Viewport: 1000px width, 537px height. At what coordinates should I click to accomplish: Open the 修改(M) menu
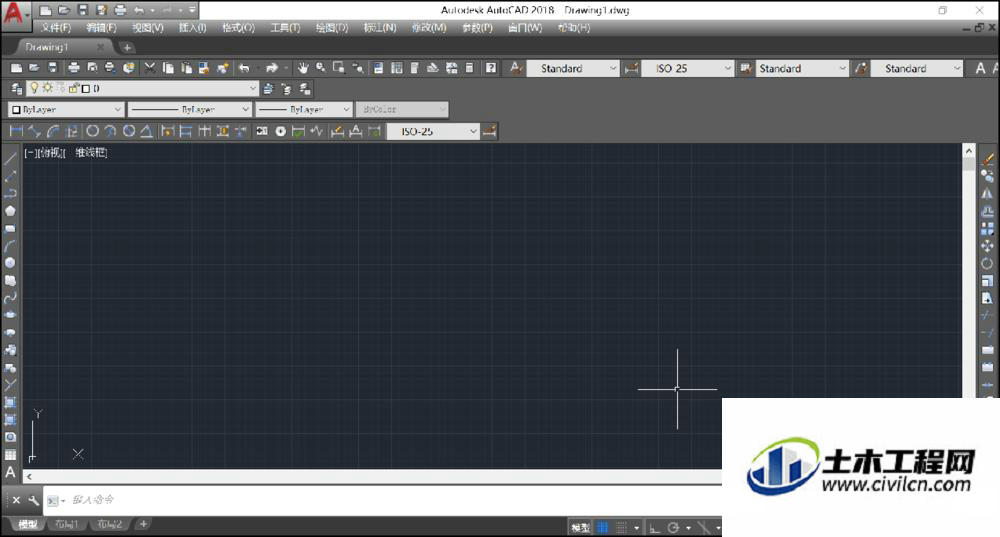(429, 28)
